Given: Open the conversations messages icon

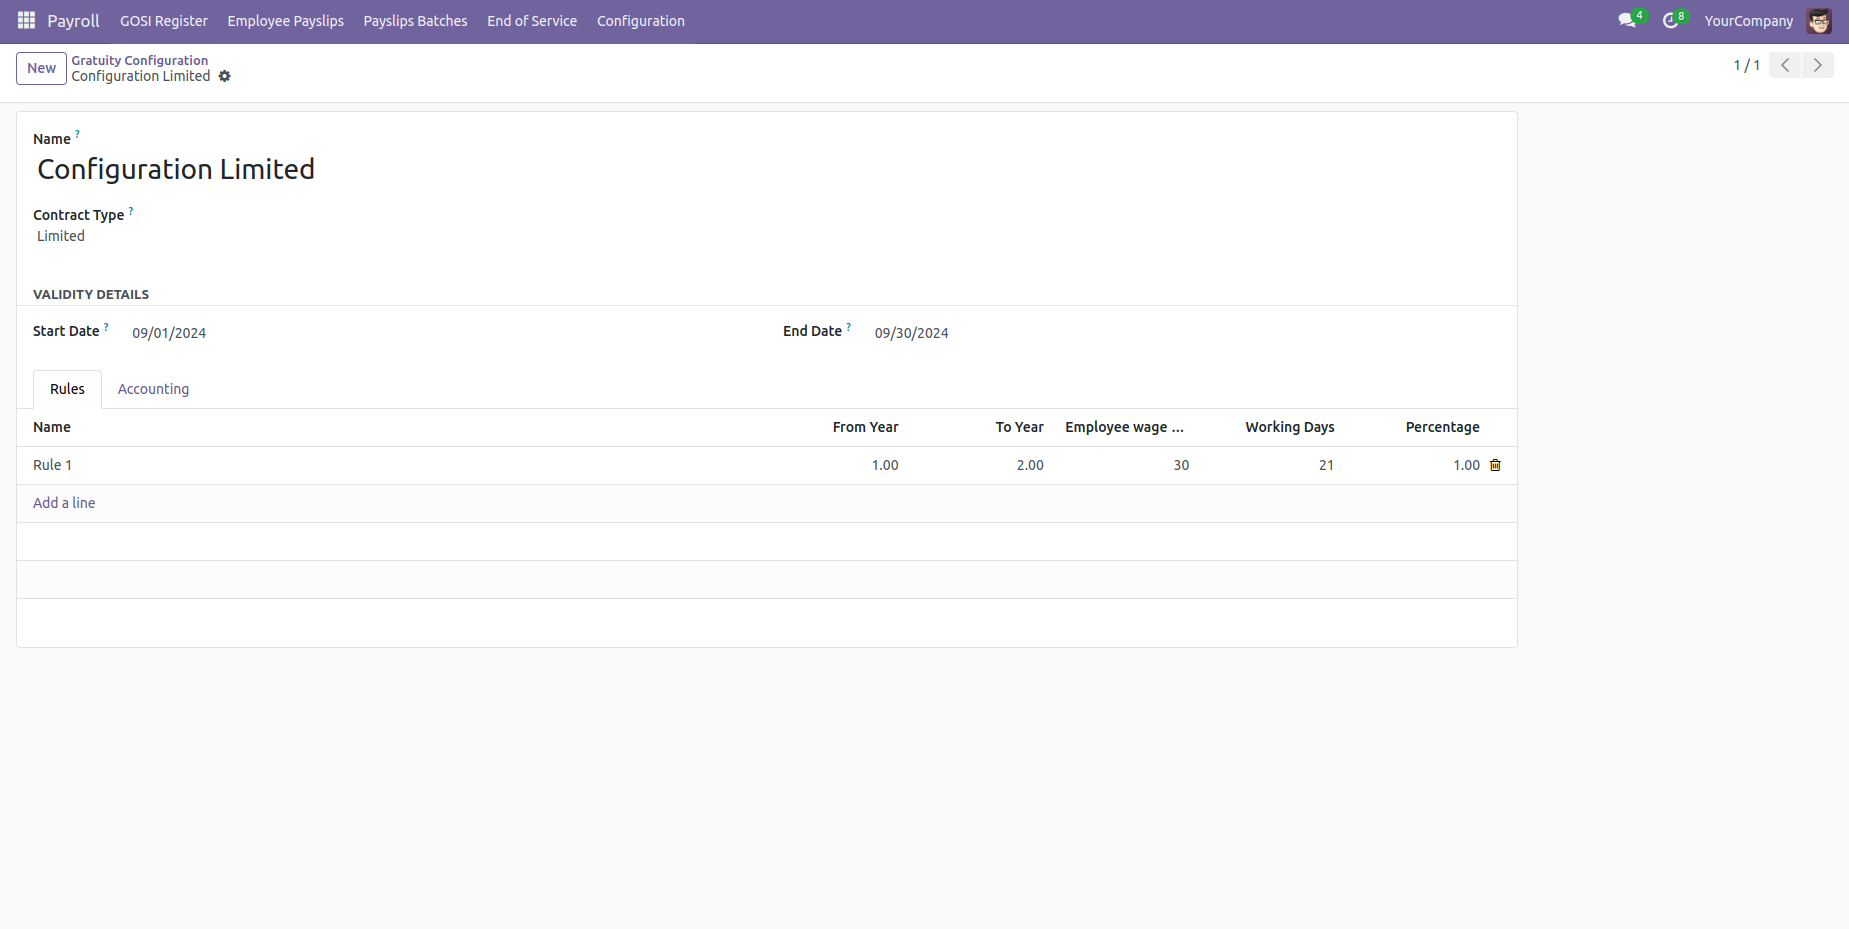Looking at the screenshot, I should 1627,21.
